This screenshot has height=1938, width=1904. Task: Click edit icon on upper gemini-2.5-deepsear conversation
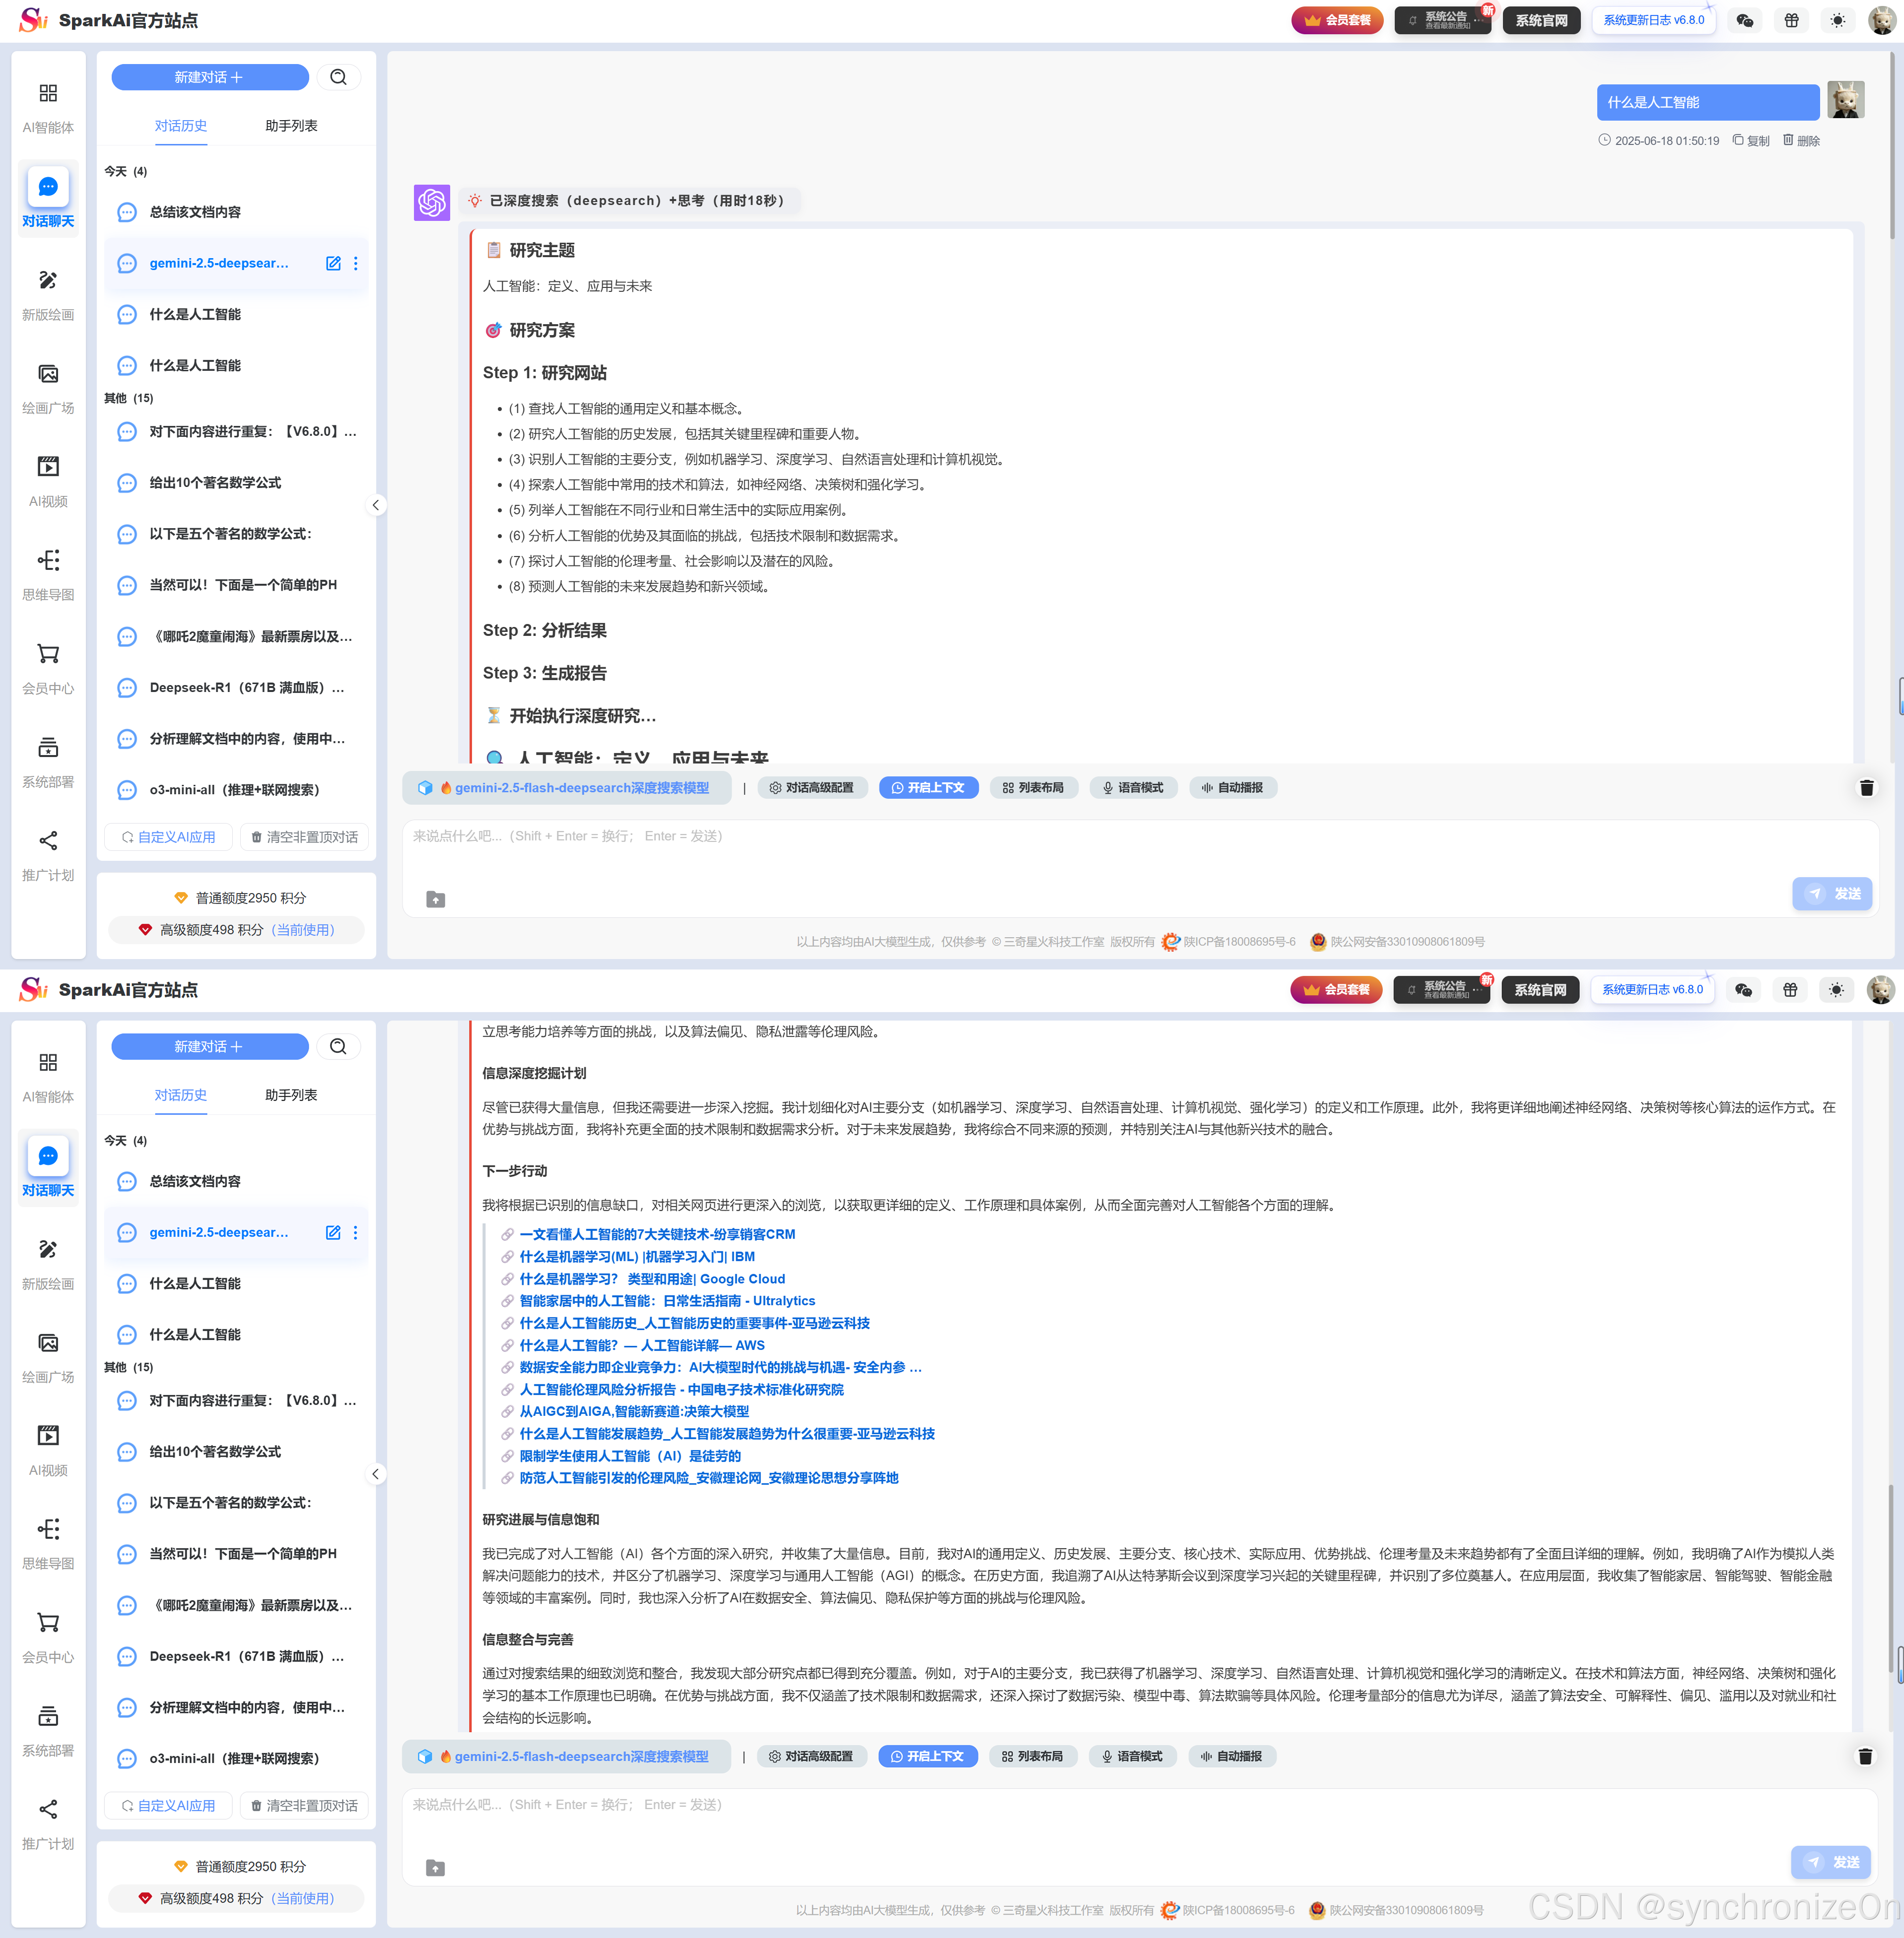[333, 263]
